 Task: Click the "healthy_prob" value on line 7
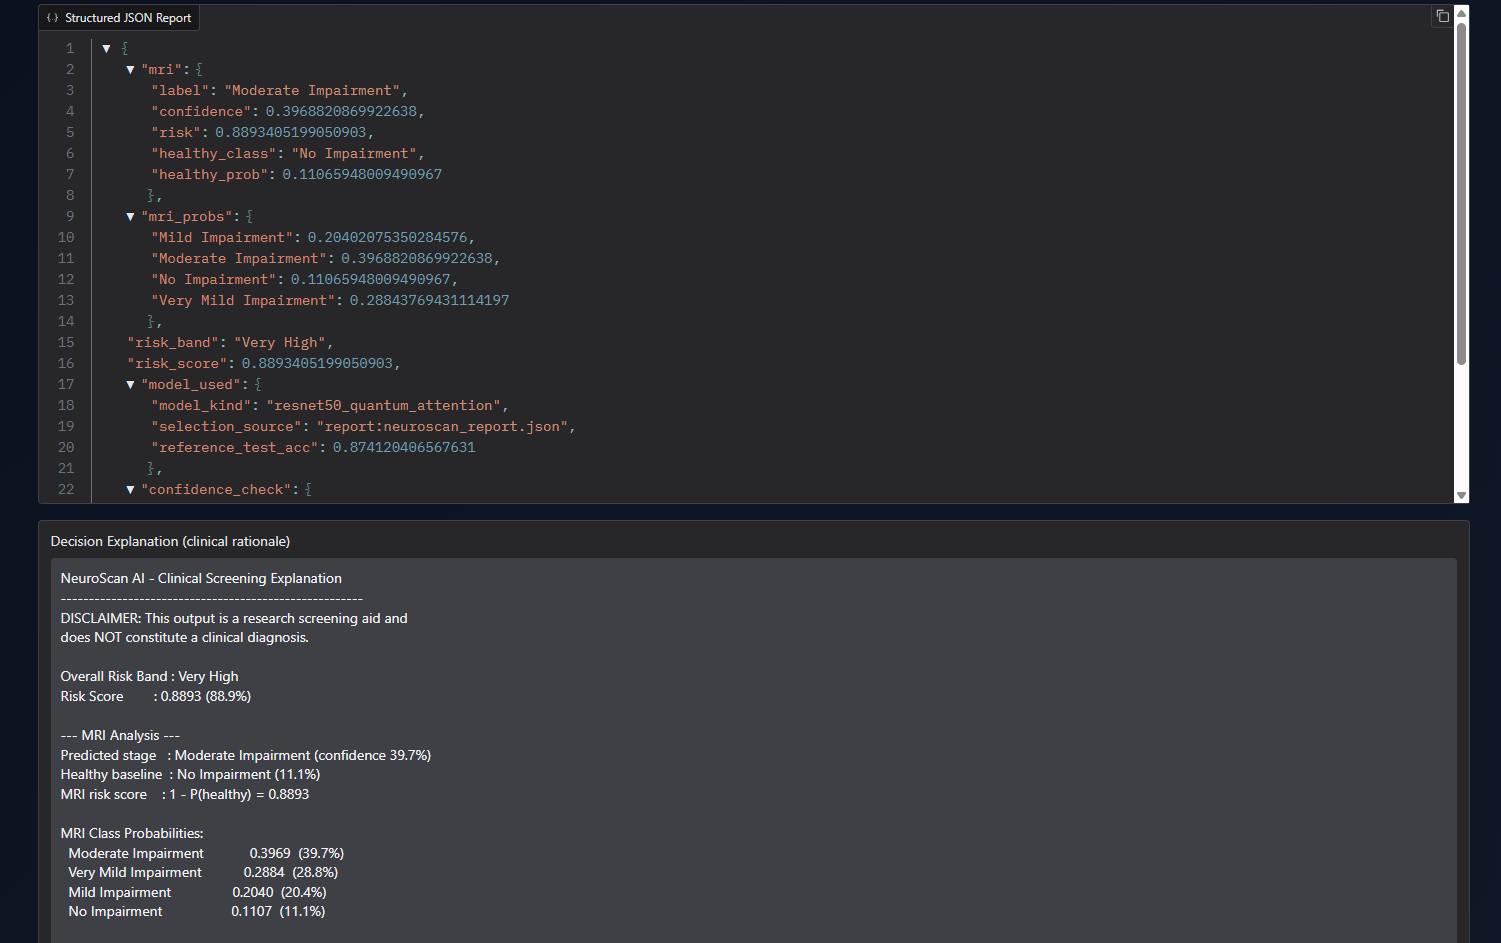tap(362, 174)
